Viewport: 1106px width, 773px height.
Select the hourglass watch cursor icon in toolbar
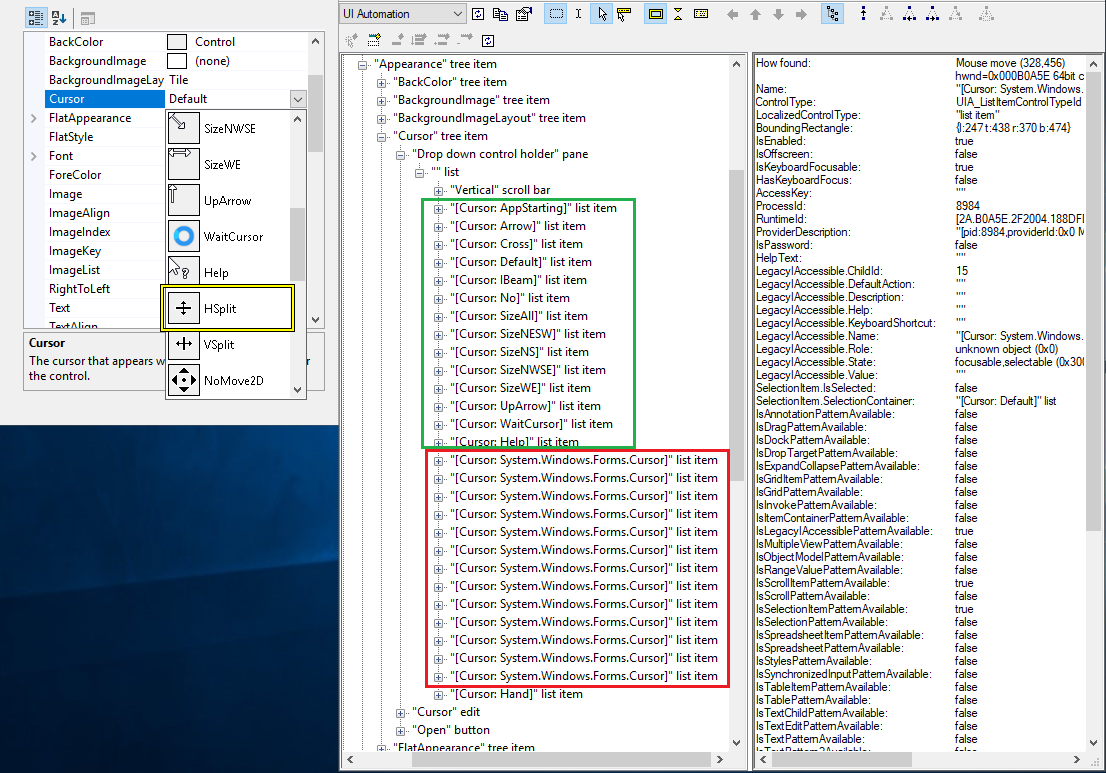(678, 13)
